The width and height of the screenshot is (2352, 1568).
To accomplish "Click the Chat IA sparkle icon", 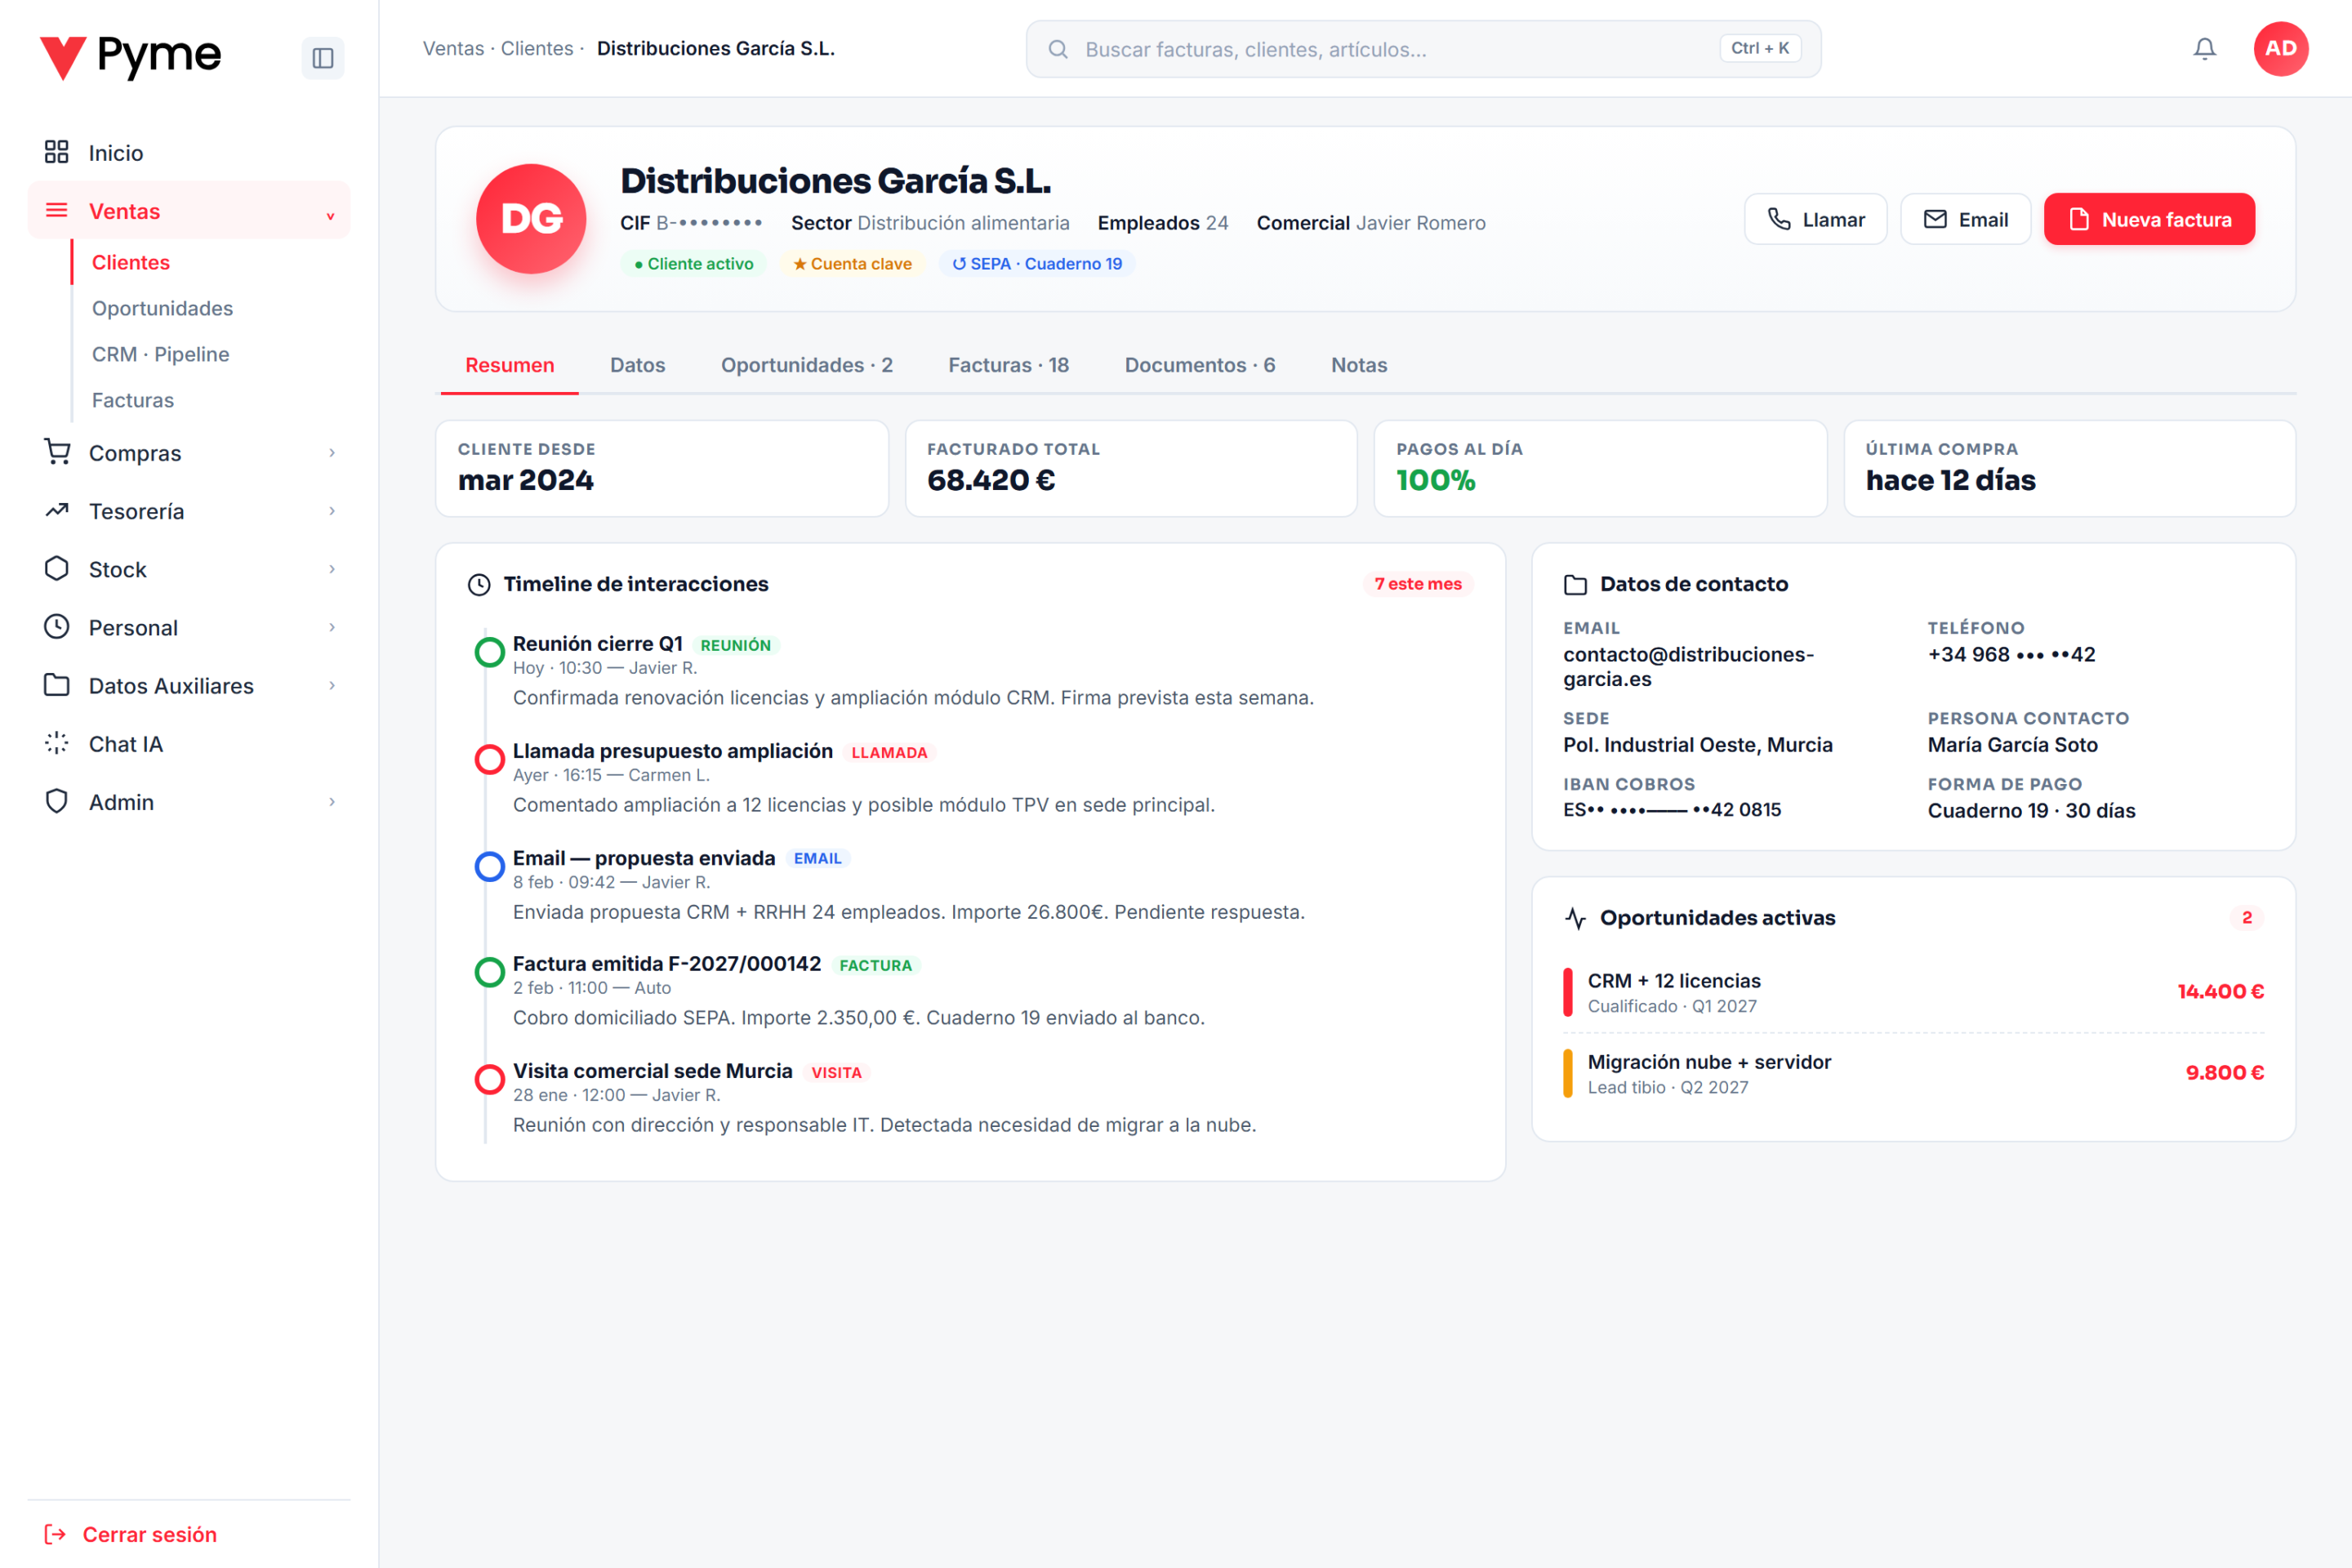I will pyautogui.click(x=56, y=742).
